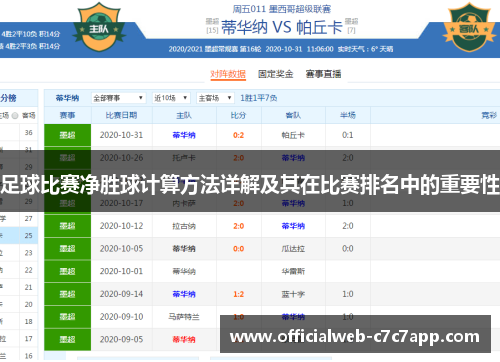Click date 2020-09-05 in the table
The height and width of the screenshot is (362, 500).
[121, 339]
